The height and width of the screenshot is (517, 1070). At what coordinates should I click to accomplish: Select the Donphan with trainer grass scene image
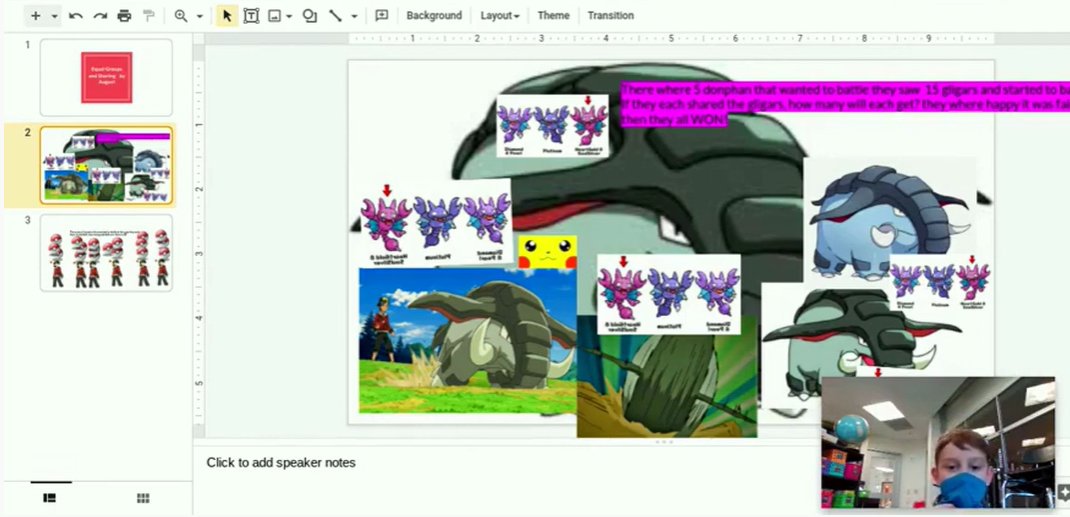pos(467,340)
